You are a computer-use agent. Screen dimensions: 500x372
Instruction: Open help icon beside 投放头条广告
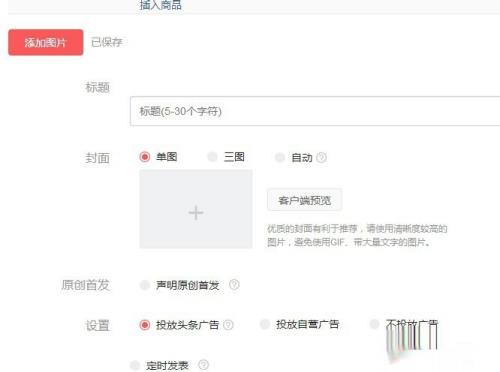(228, 325)
